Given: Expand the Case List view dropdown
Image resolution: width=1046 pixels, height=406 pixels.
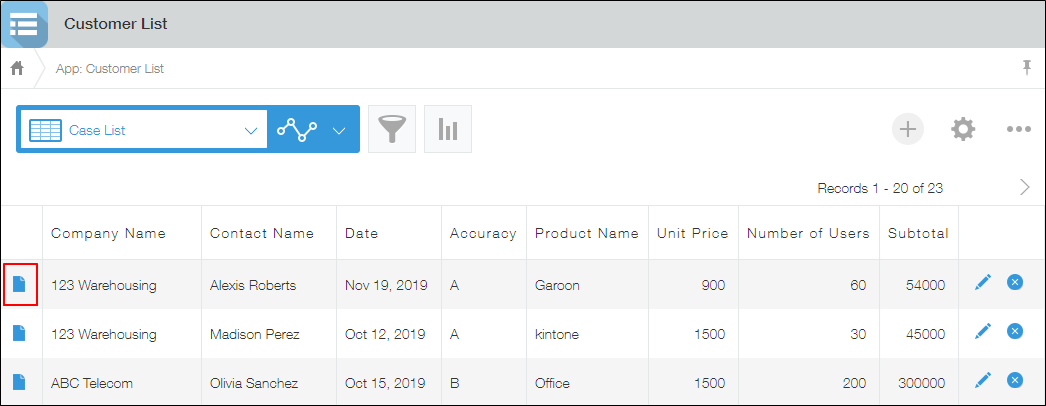Looking at the screenshot, I should pyautogui.click(x=250, y=130).
